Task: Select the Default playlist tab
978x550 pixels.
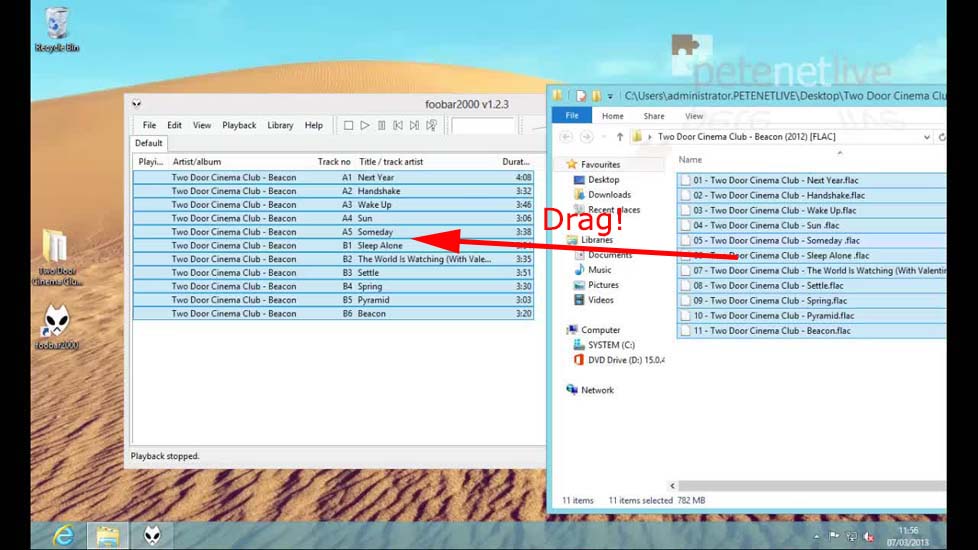Action: point(148,143)
